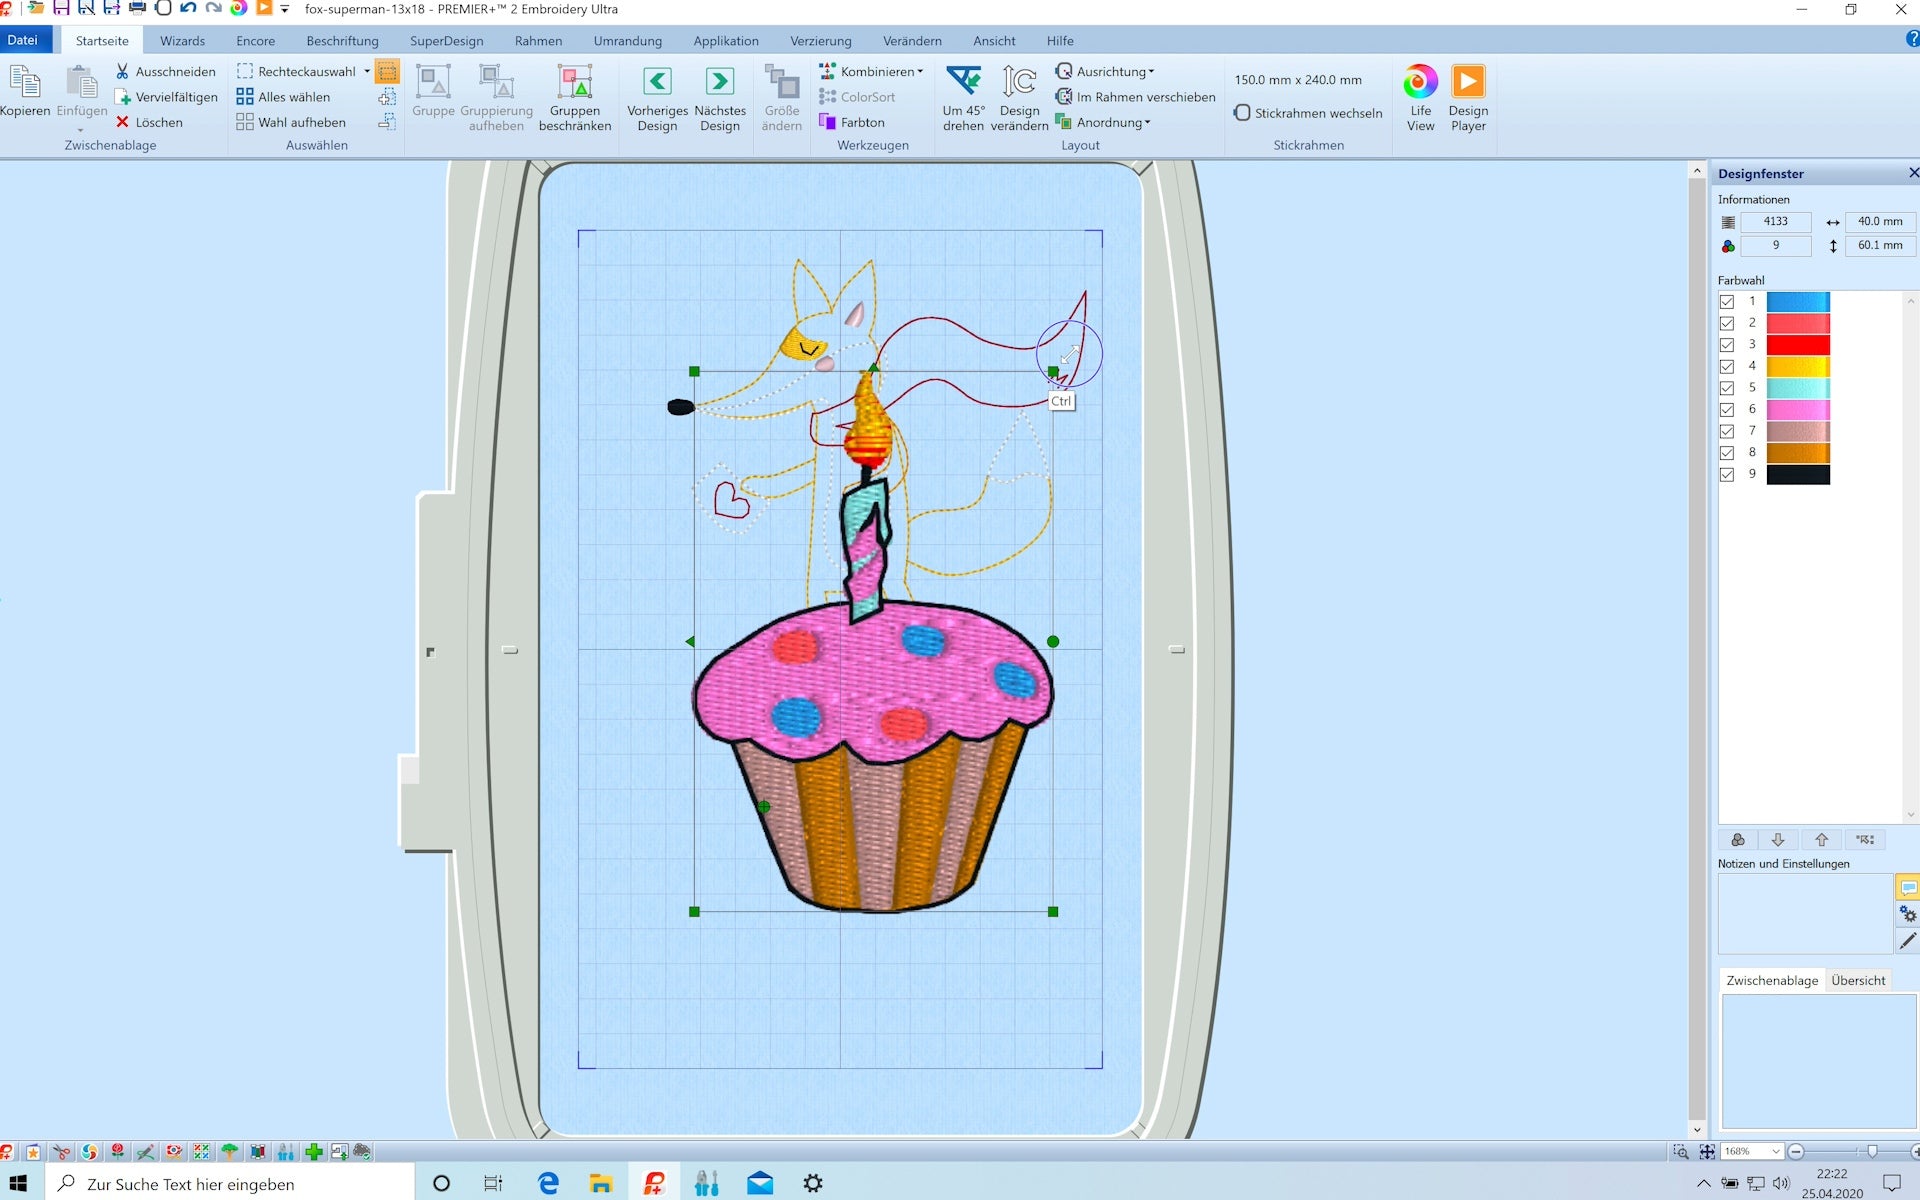The width and height of the screenshot is (1920, 1200).
Task: Uncheck color 3 red checkbox
Action: click(x=1727, y=345)
